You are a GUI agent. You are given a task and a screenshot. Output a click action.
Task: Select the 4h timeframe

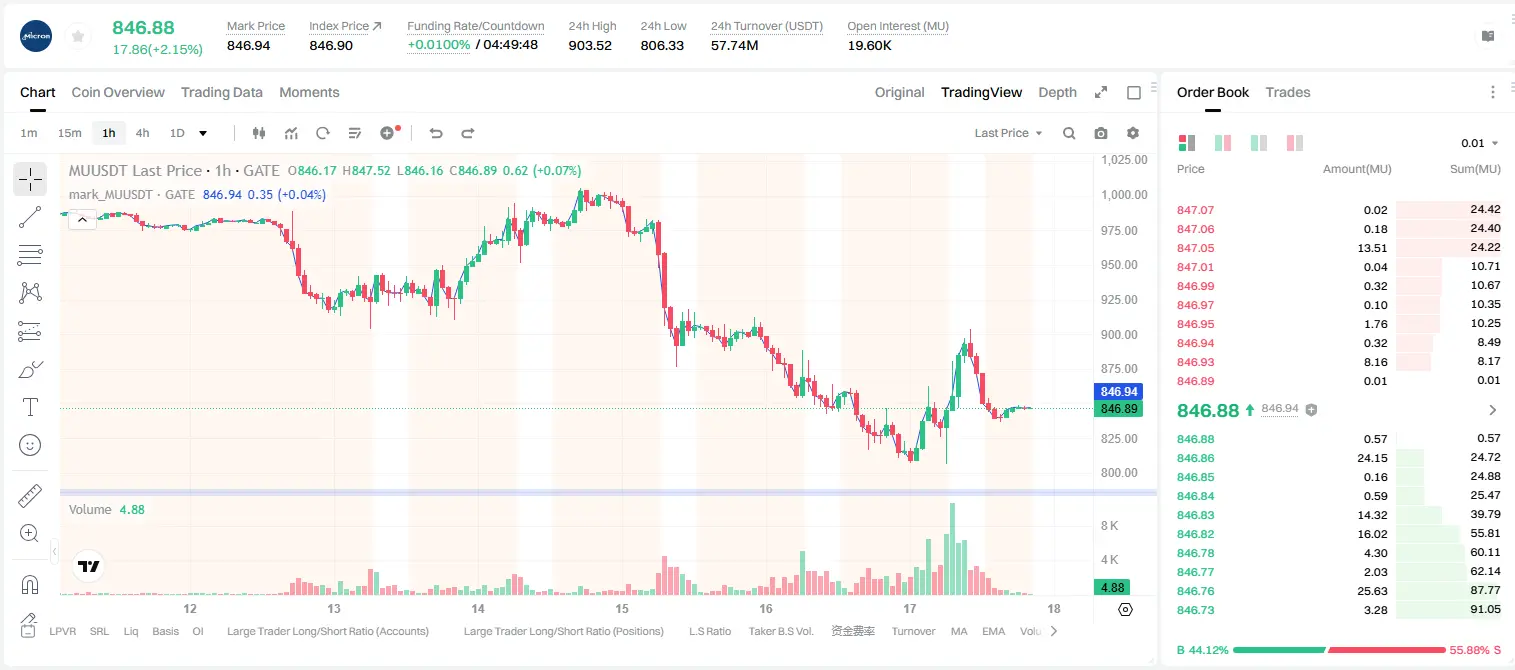tap(142, 133)
